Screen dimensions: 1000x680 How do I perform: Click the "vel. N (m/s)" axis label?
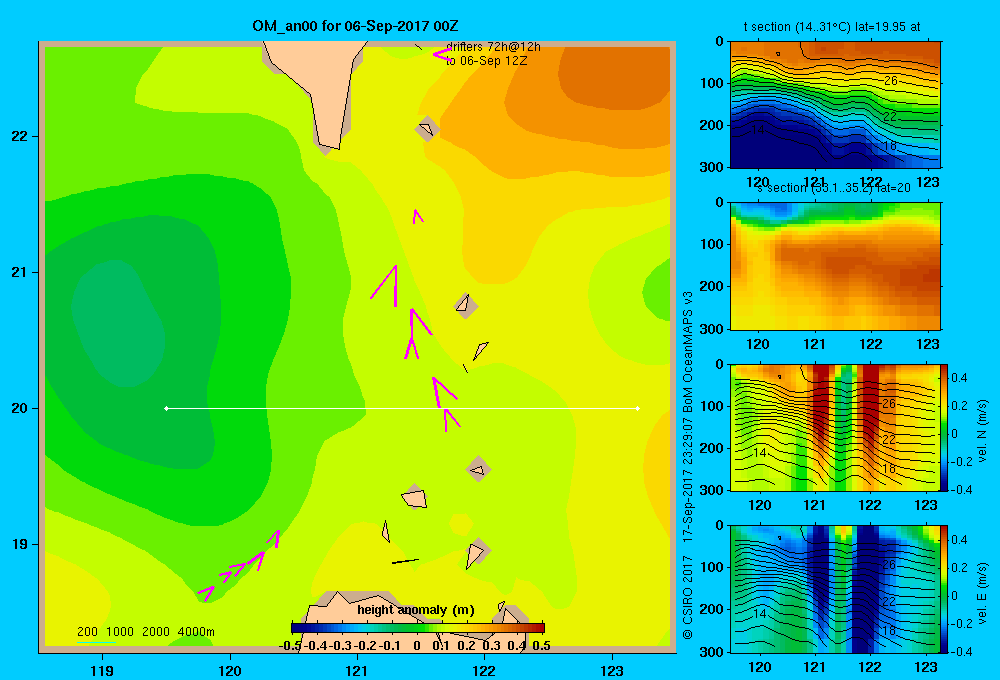982,431
